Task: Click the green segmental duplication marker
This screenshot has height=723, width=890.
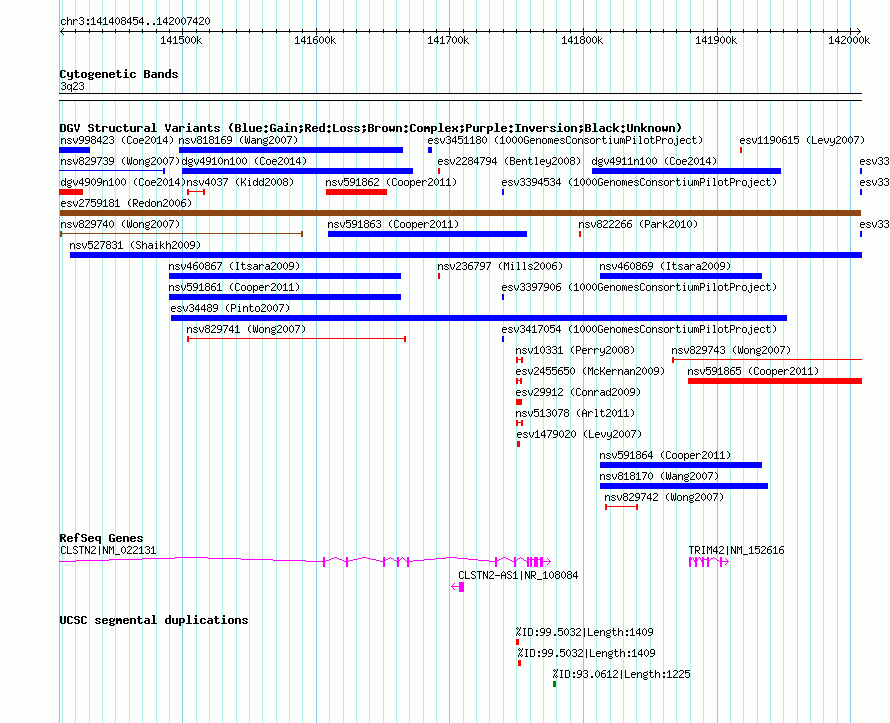Action: click(555, 684)
